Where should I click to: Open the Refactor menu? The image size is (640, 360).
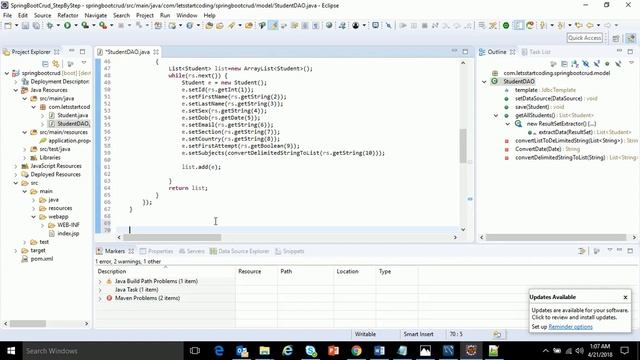68,16
